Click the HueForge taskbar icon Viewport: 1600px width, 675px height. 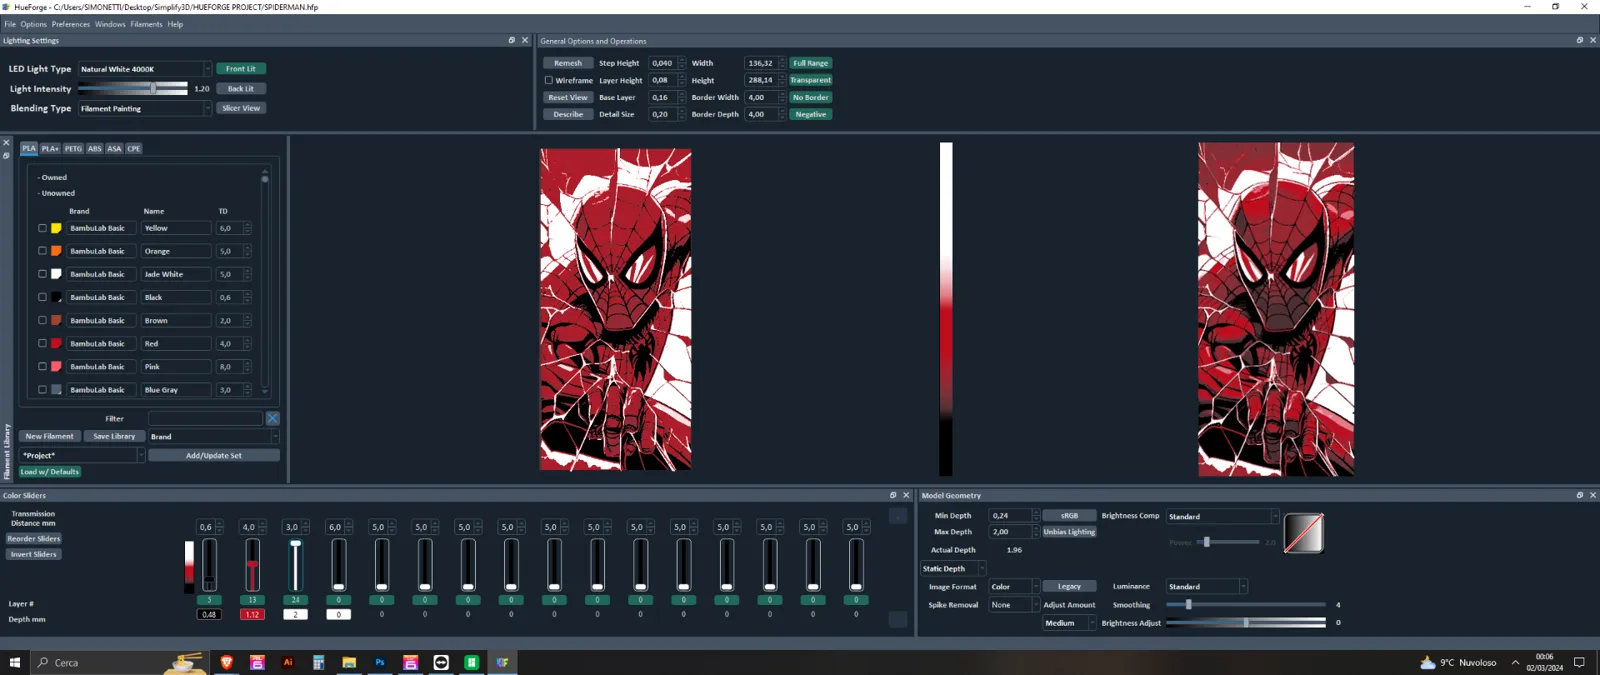[x=502, y=662]
